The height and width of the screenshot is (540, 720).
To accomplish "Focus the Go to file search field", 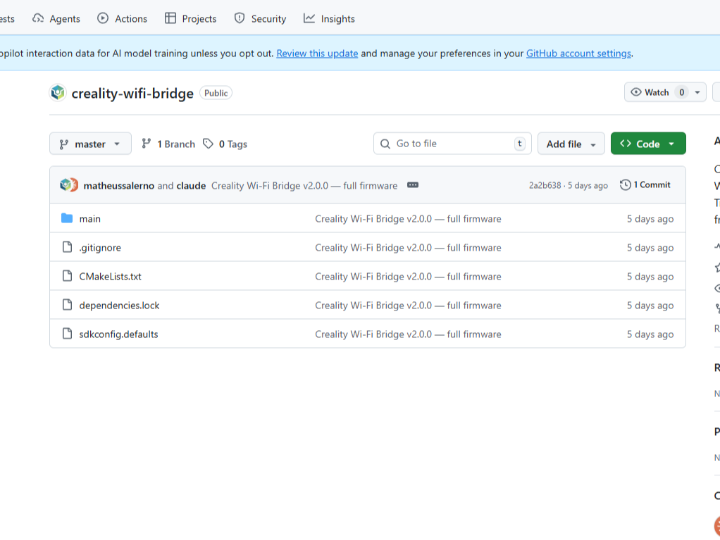I will pos(452,144).
